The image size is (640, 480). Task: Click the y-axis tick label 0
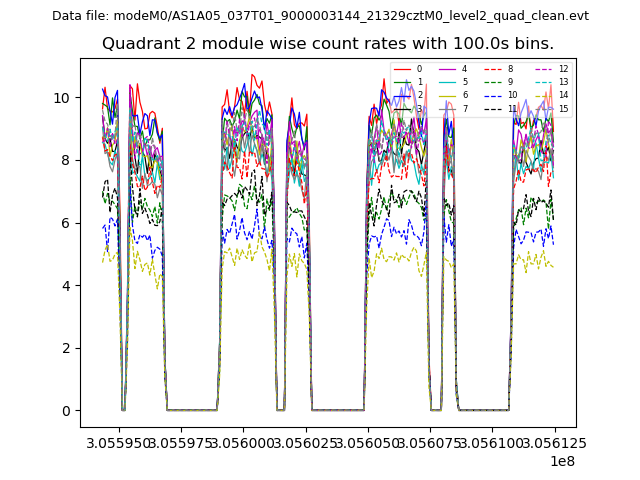[x=65, y=411]
